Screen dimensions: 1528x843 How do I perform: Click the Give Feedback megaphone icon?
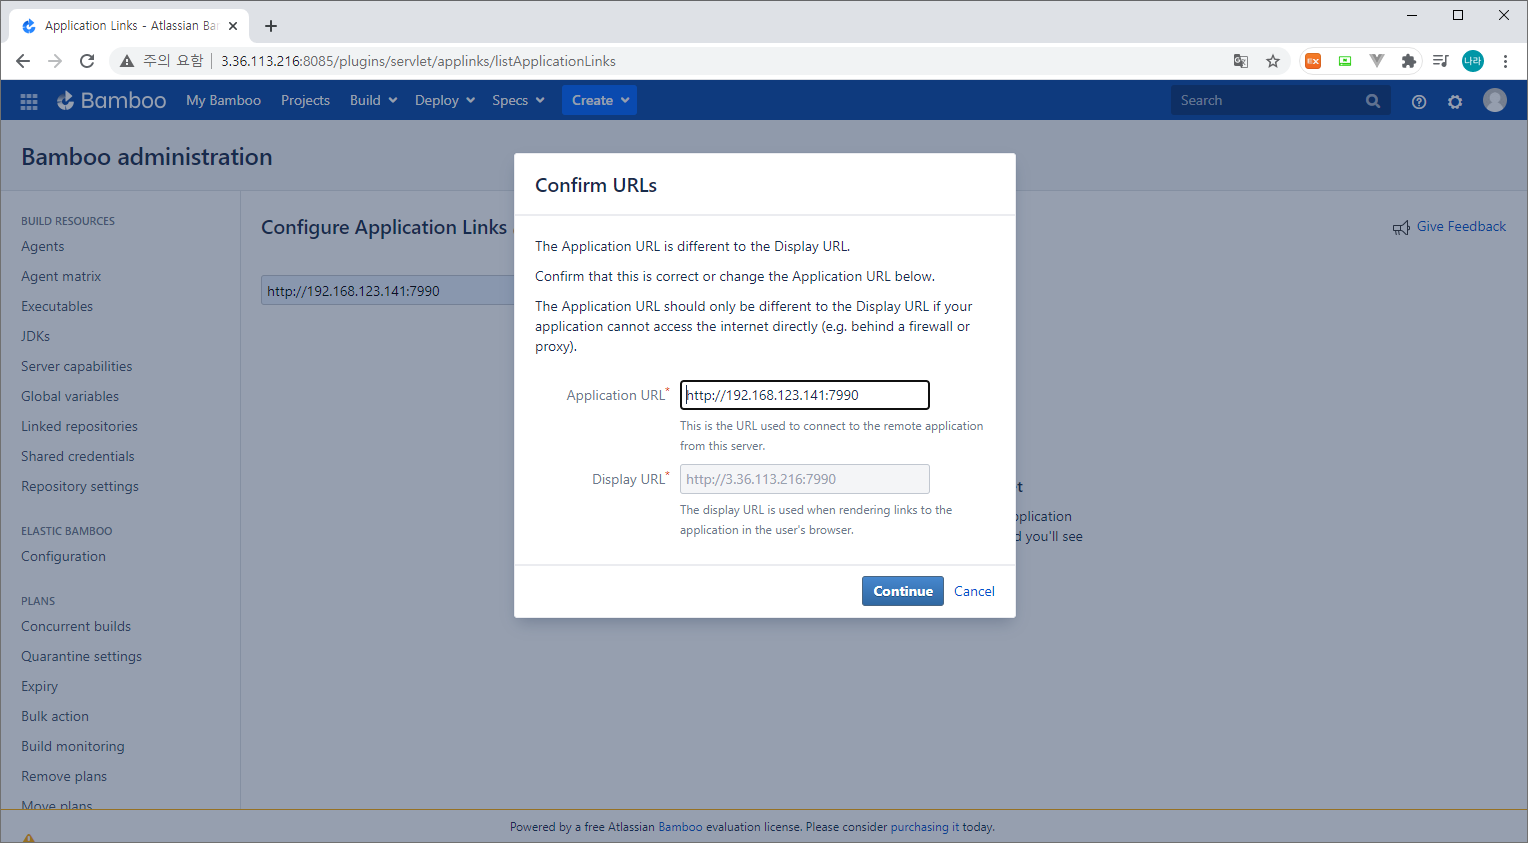[x=1401, y=227]
